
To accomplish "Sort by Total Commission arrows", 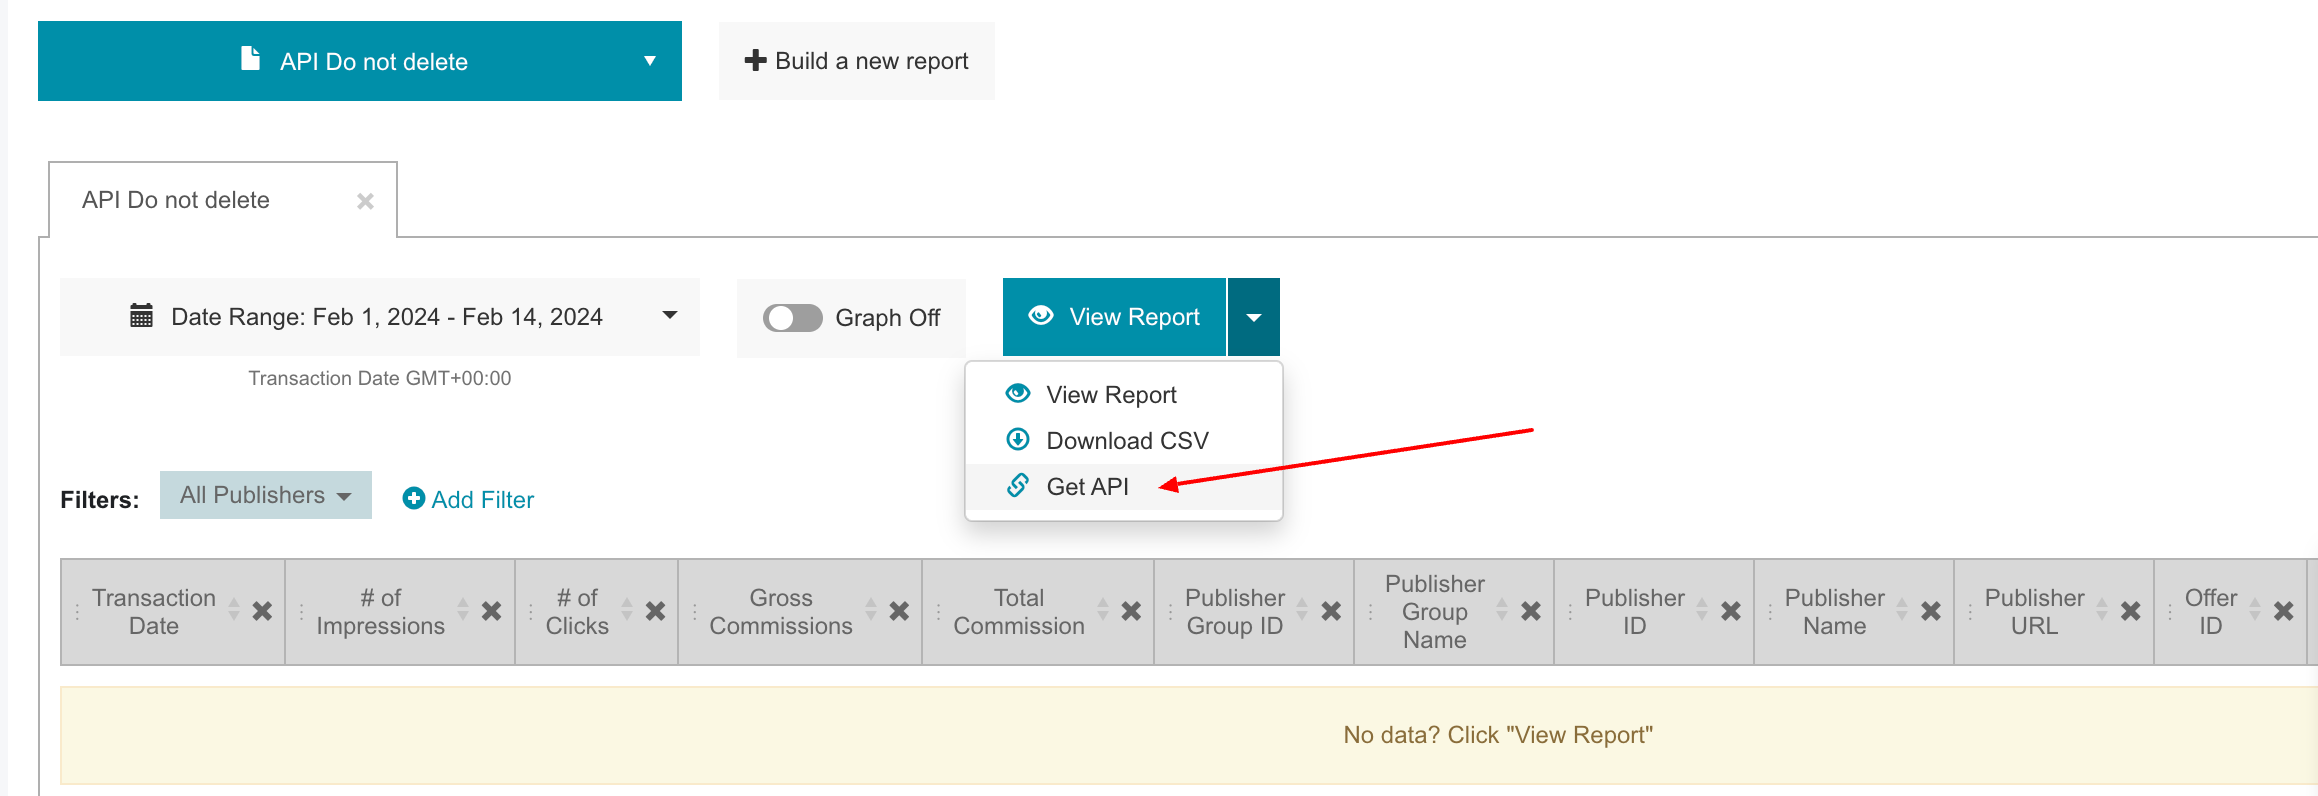I will [x=1103, y=609].
